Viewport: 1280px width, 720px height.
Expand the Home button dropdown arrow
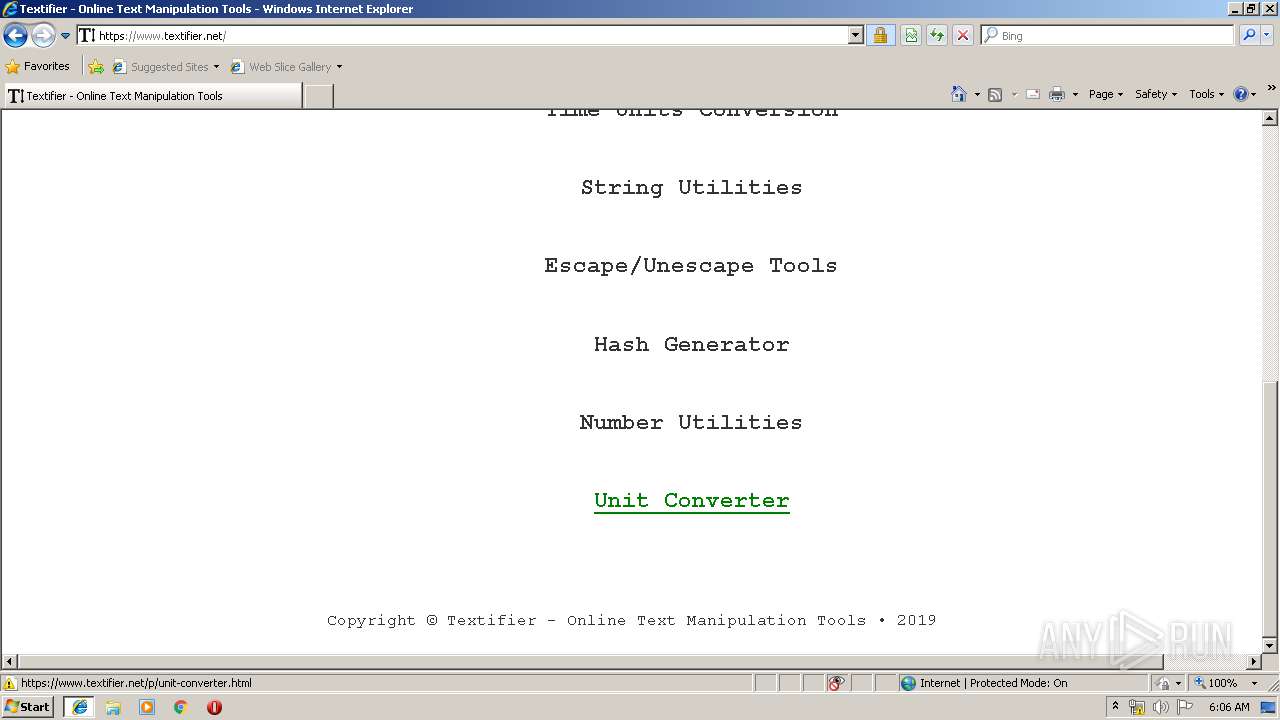977,95
